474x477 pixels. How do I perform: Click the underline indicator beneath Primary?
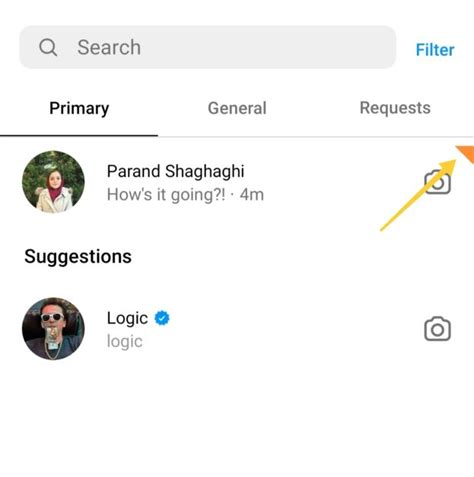point(79,136)
